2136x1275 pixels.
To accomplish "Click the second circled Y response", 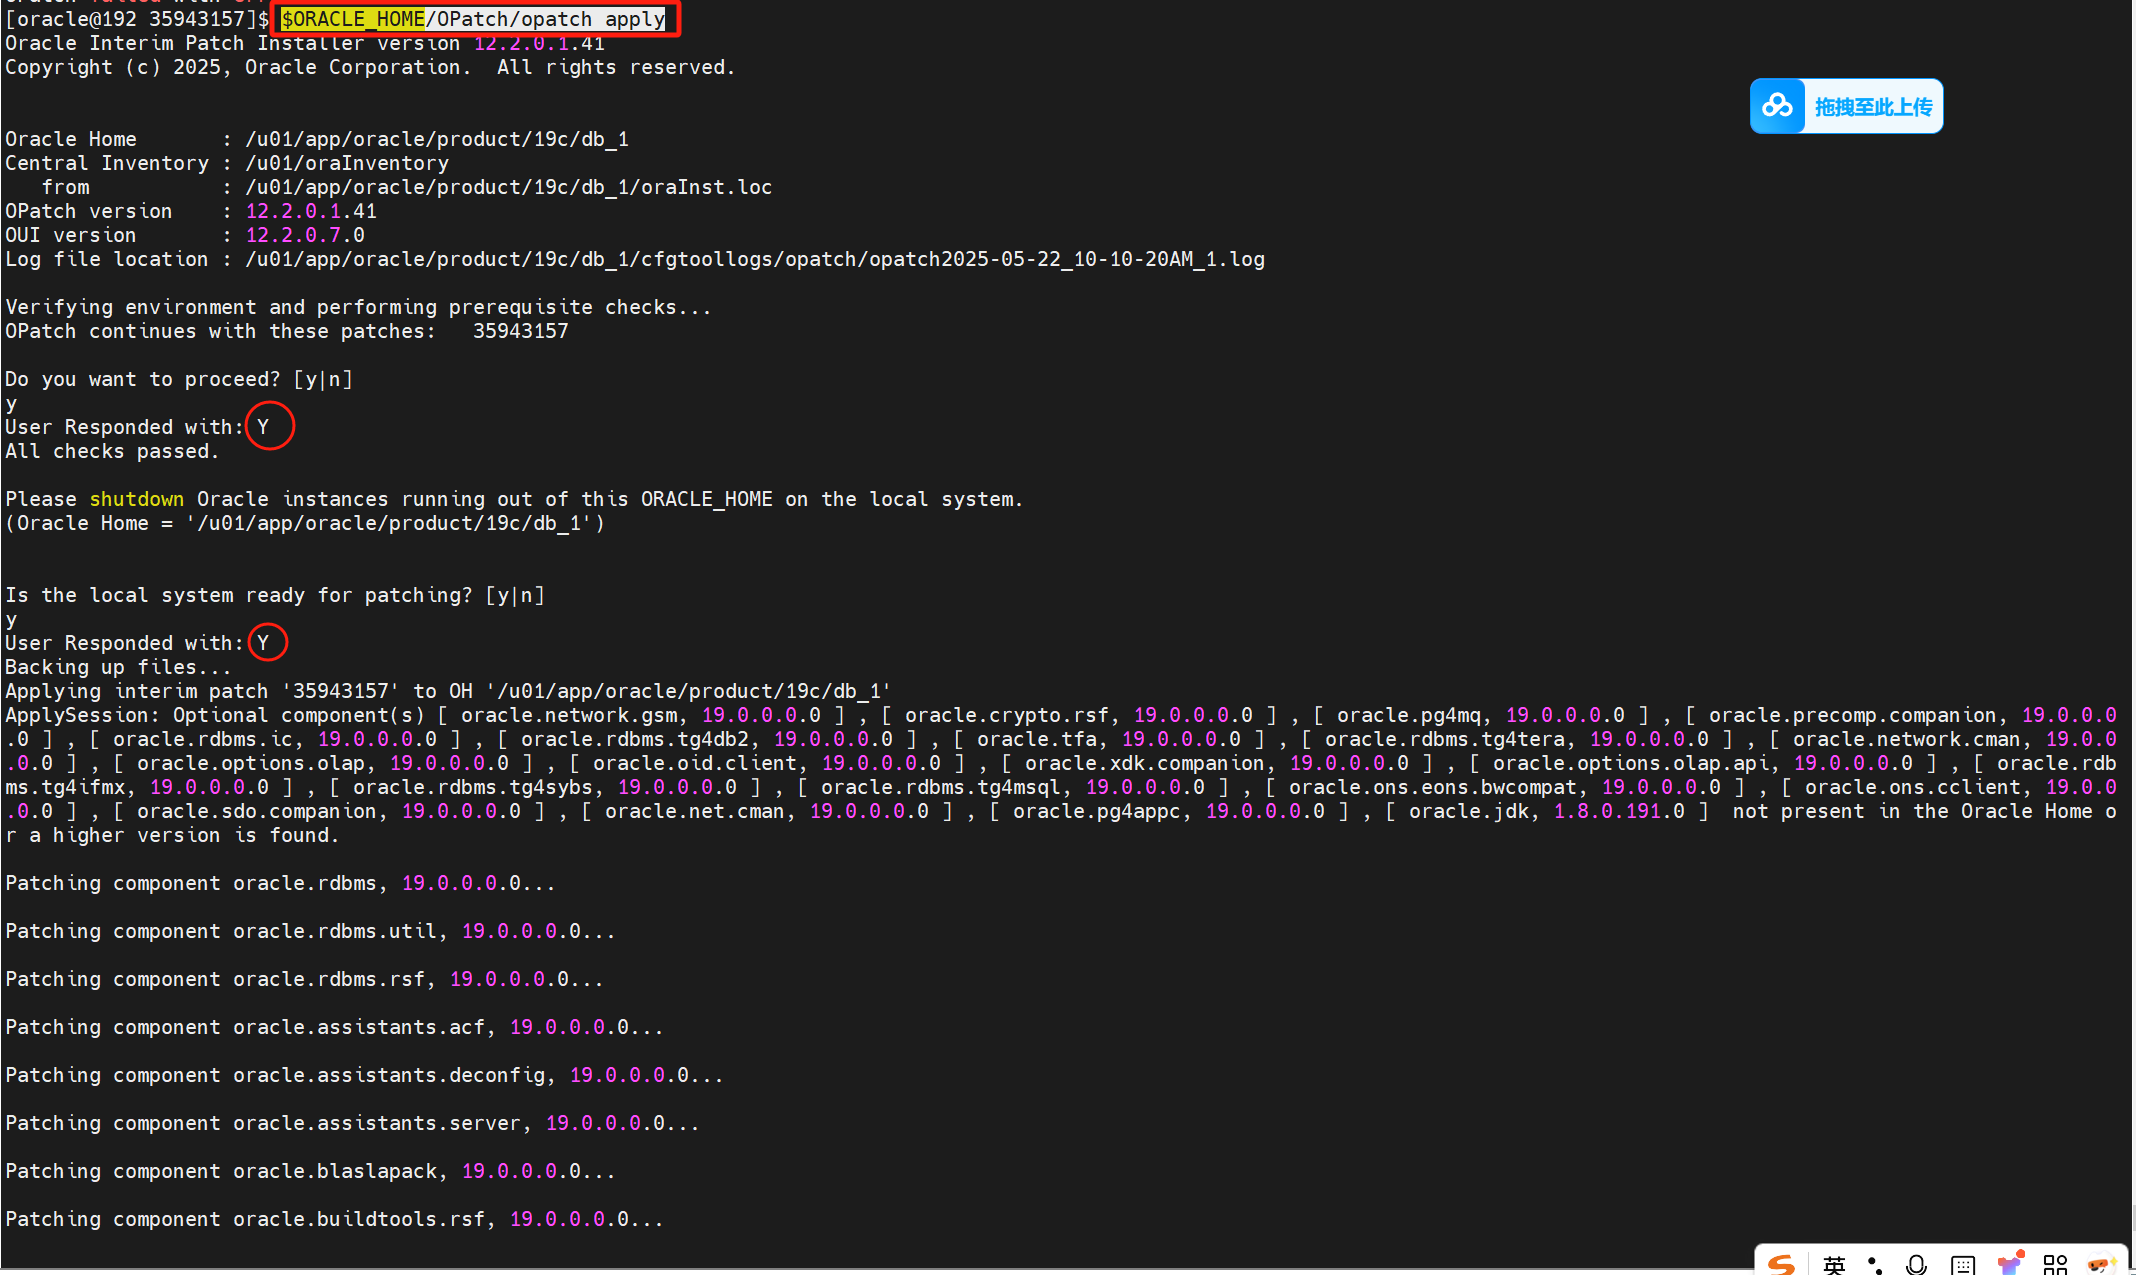I will pos(264,643).
